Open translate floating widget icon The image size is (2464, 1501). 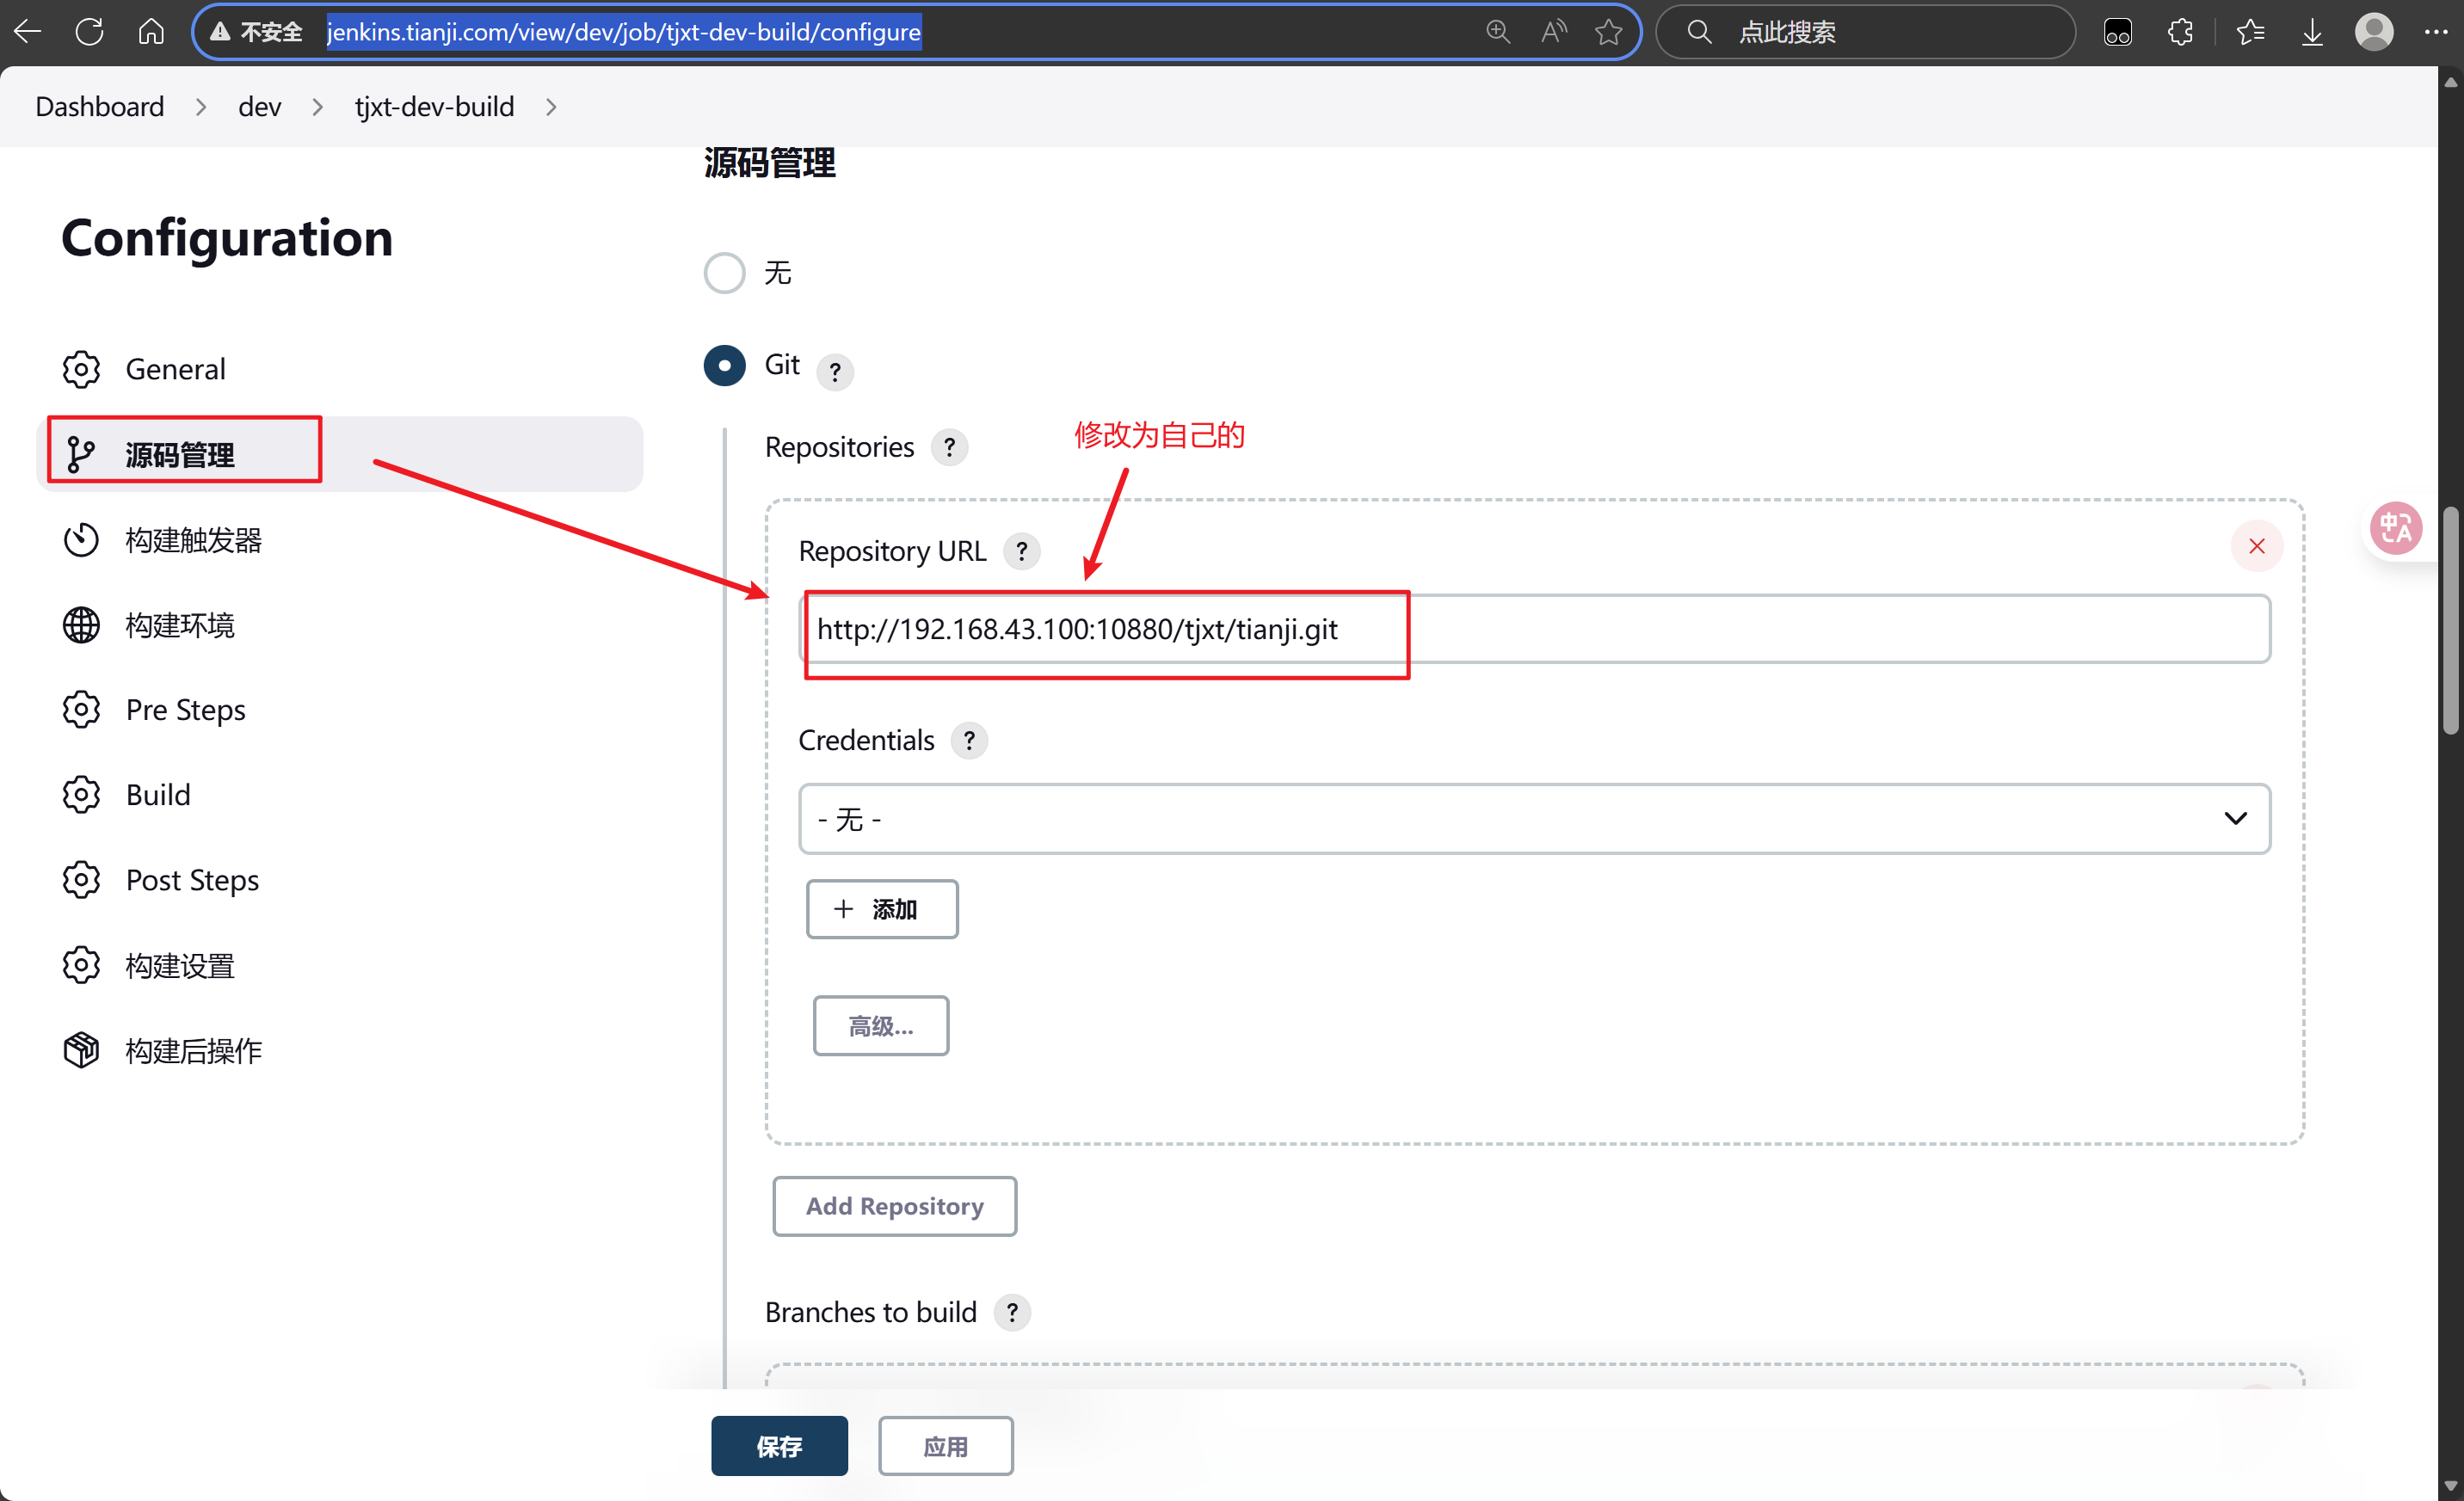pos(2395,528)
